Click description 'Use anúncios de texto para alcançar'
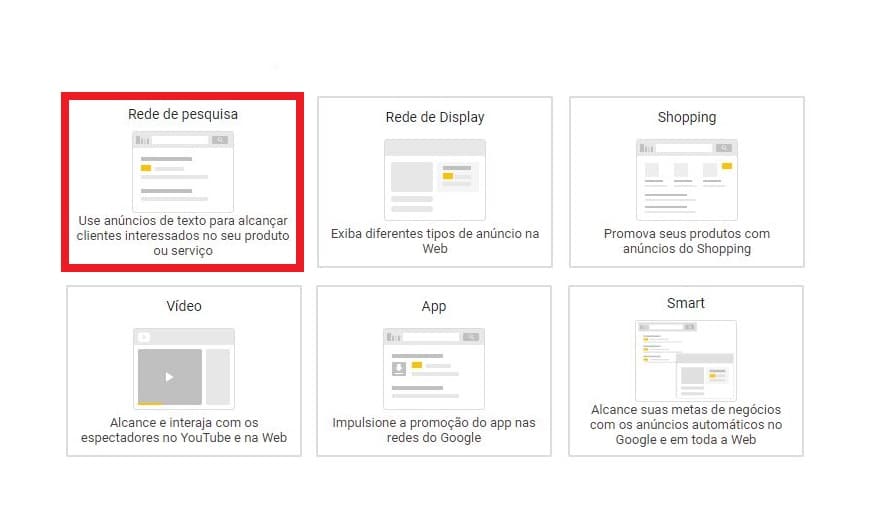Image resolution: width=883 pixels, height=510 pixels. click(183, 221)
